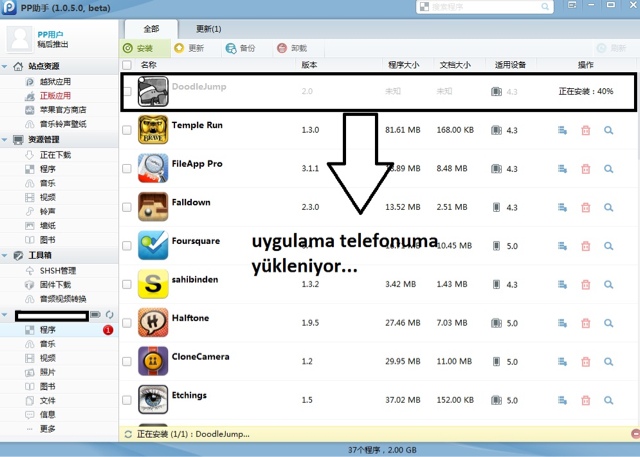
Task: Collapse the 资源管理 sidebar section
Action: (x=4, y=140)
